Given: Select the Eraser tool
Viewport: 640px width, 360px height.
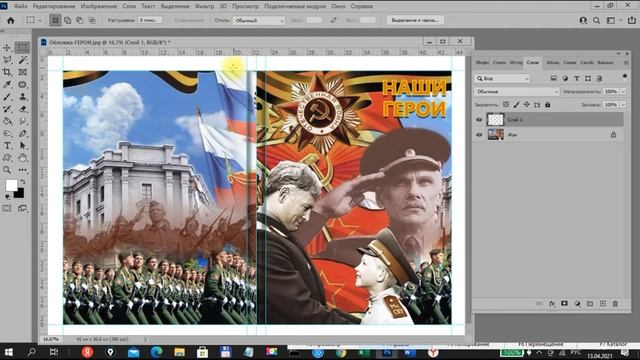Looking at the screenshot, I should [22, 109].
